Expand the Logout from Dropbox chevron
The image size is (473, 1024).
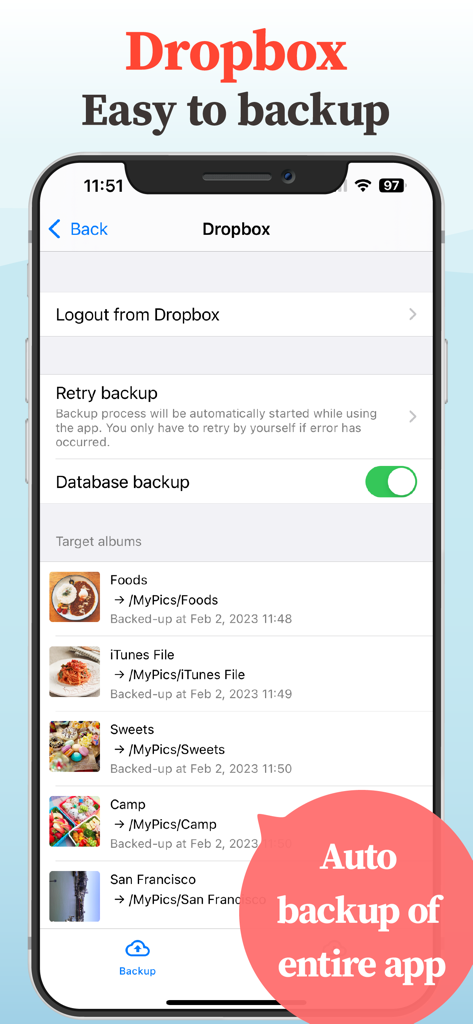412,315
